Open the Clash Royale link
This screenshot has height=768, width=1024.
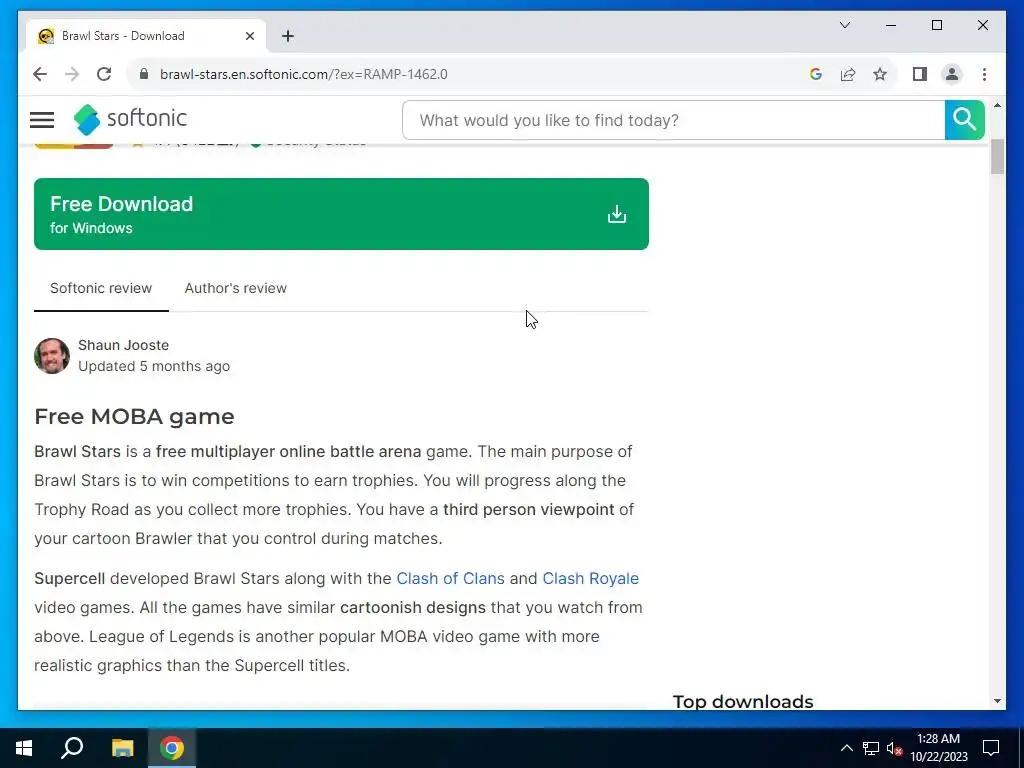click(590, 579)
